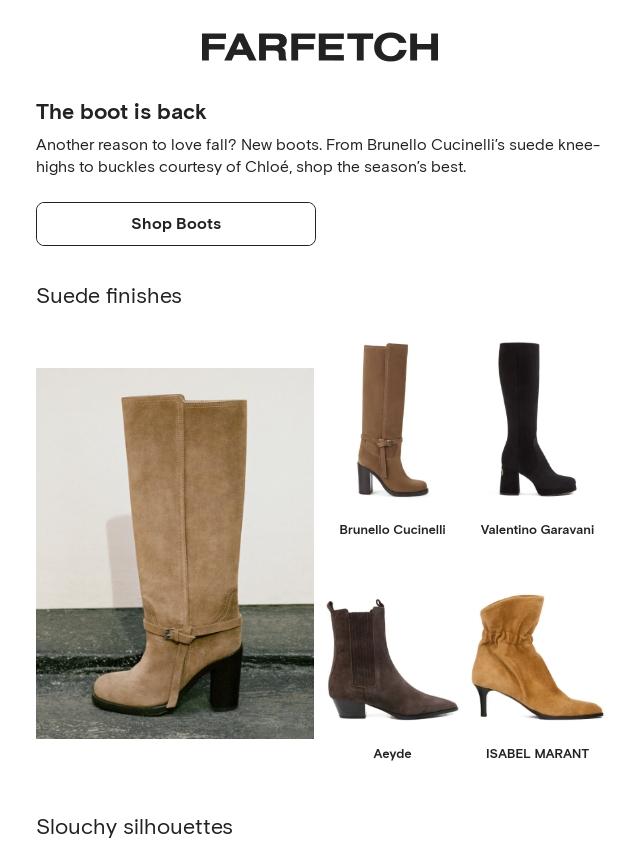Click the Aeyde brand name link

click(x=392, y=754)
